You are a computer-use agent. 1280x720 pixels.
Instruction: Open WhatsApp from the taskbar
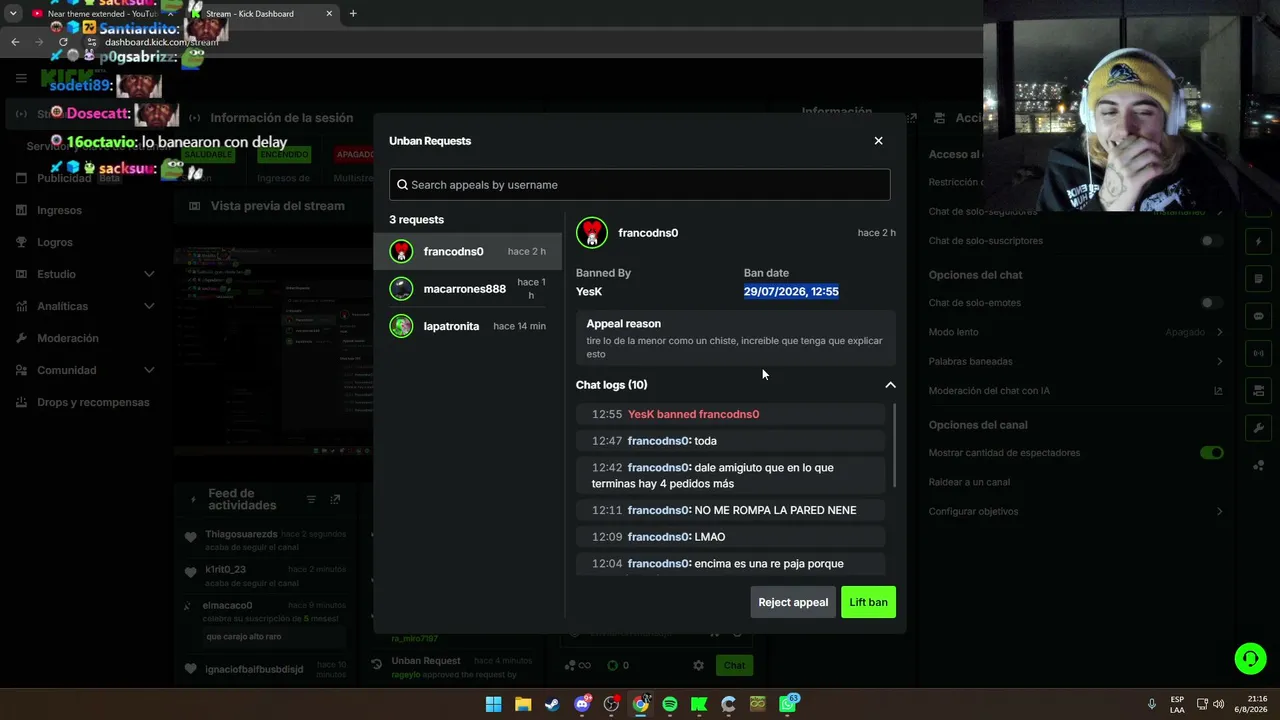coord(788,704)
